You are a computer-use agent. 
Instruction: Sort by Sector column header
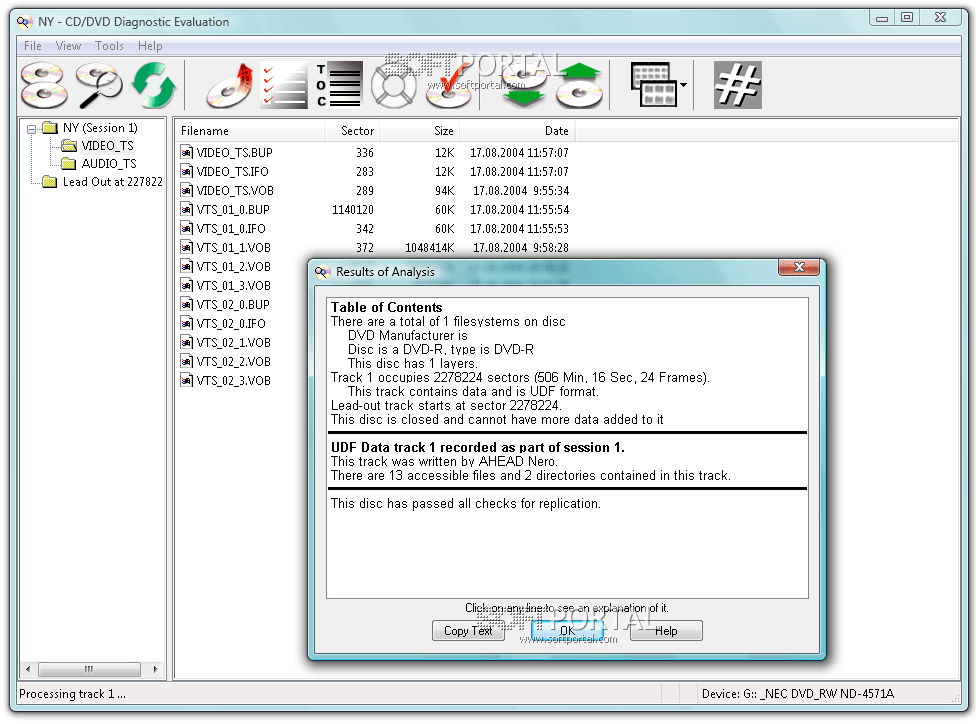tap(352, 131)
